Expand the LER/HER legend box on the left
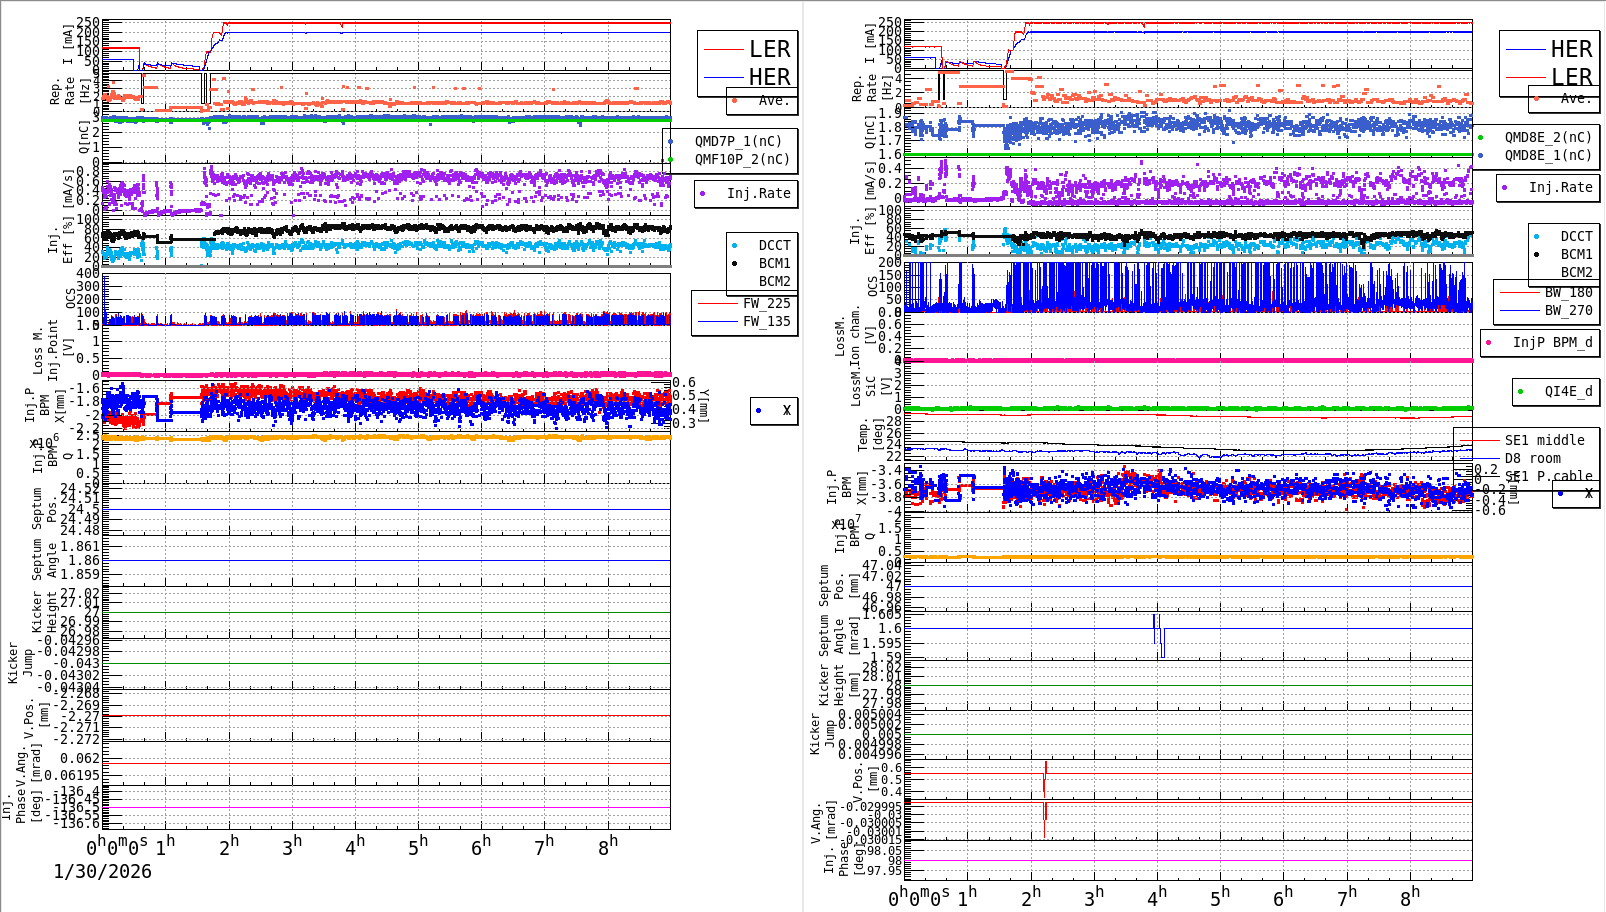Viewport: 1606px width, 912px height. pos(745,62)
